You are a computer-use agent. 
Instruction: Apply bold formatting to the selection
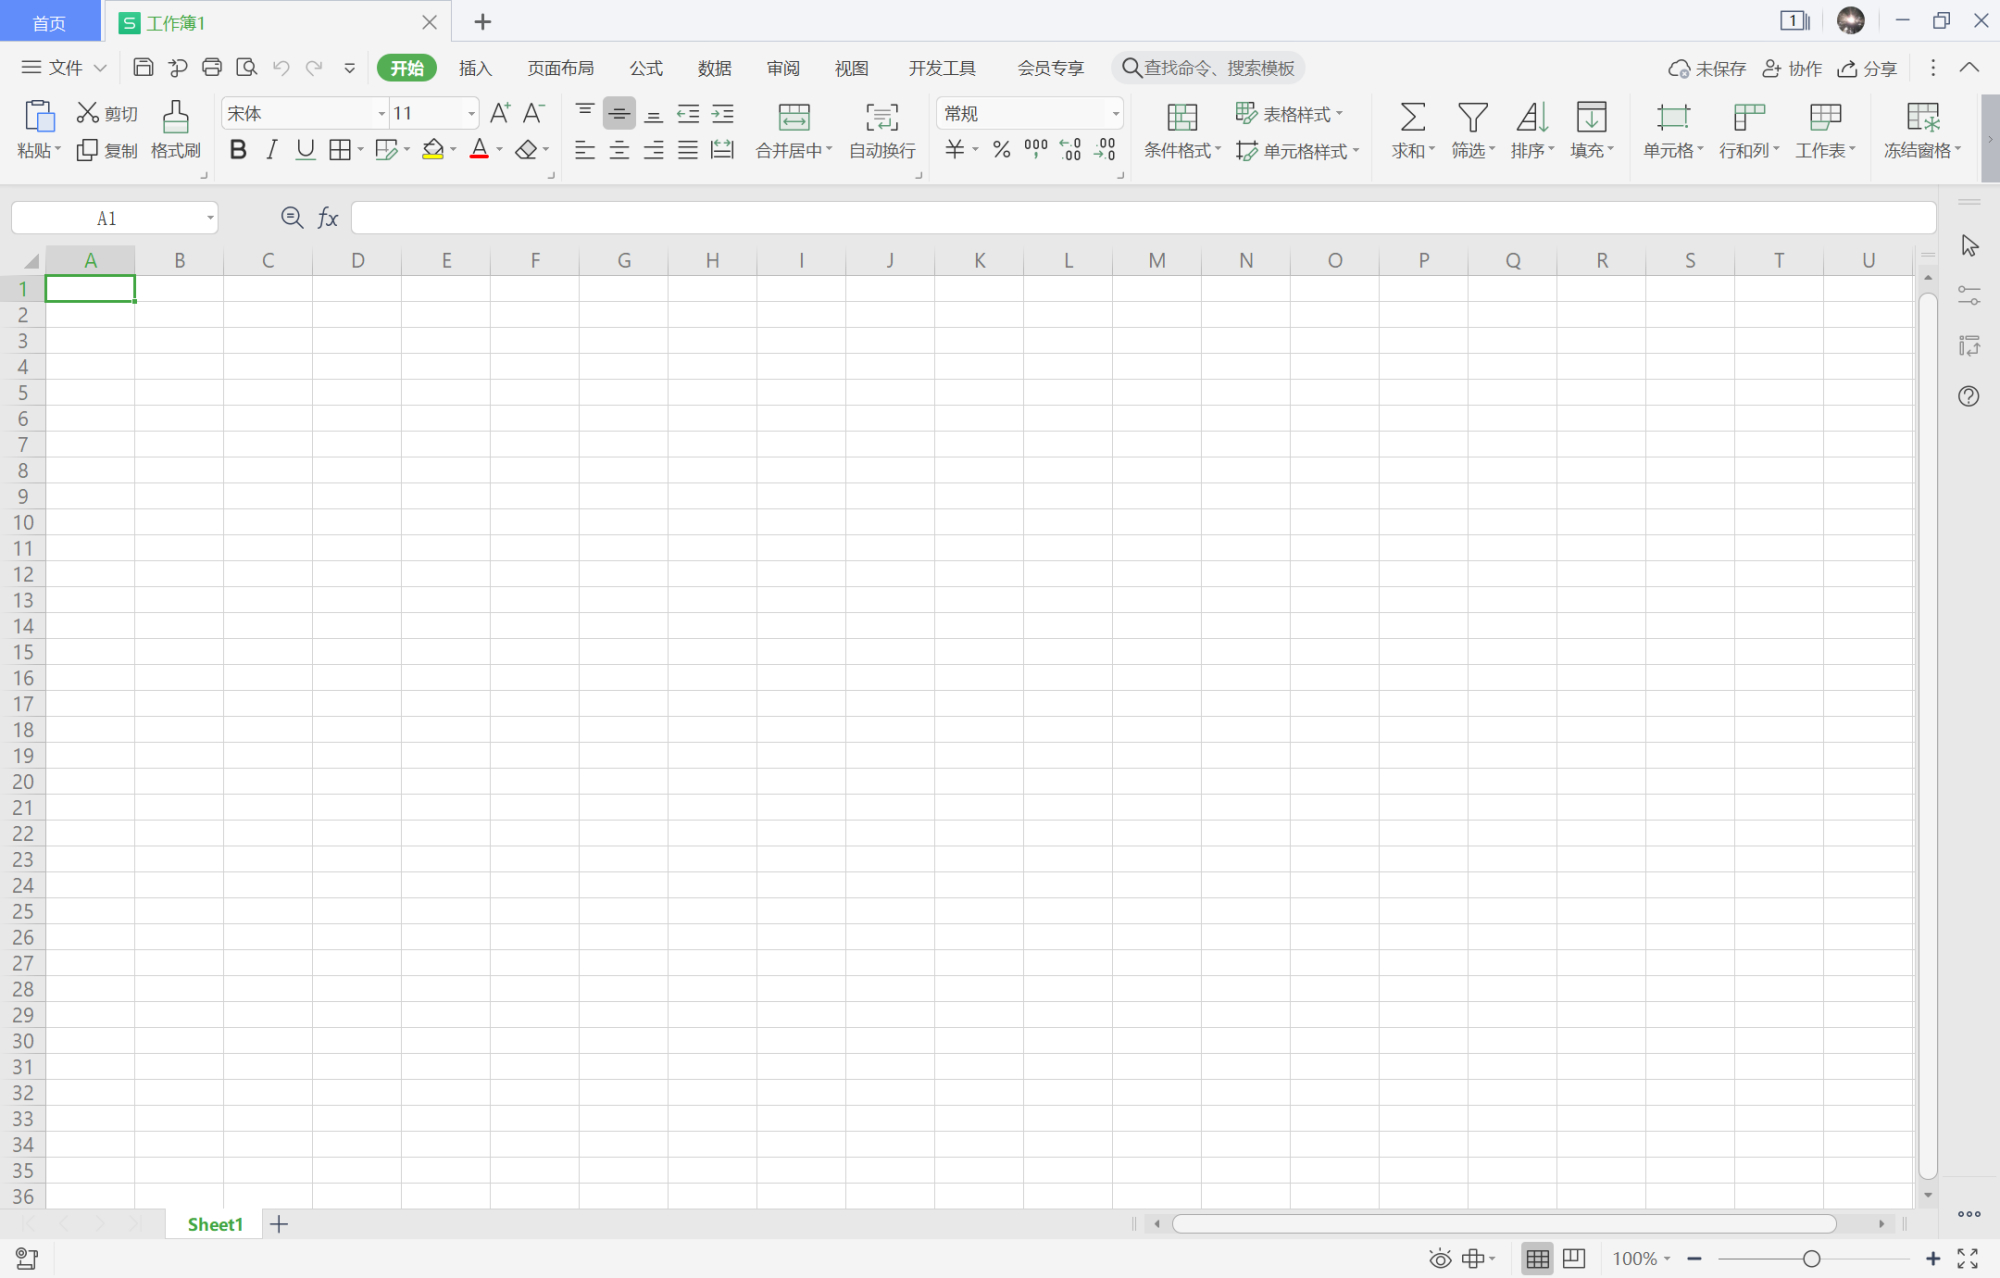237,149
